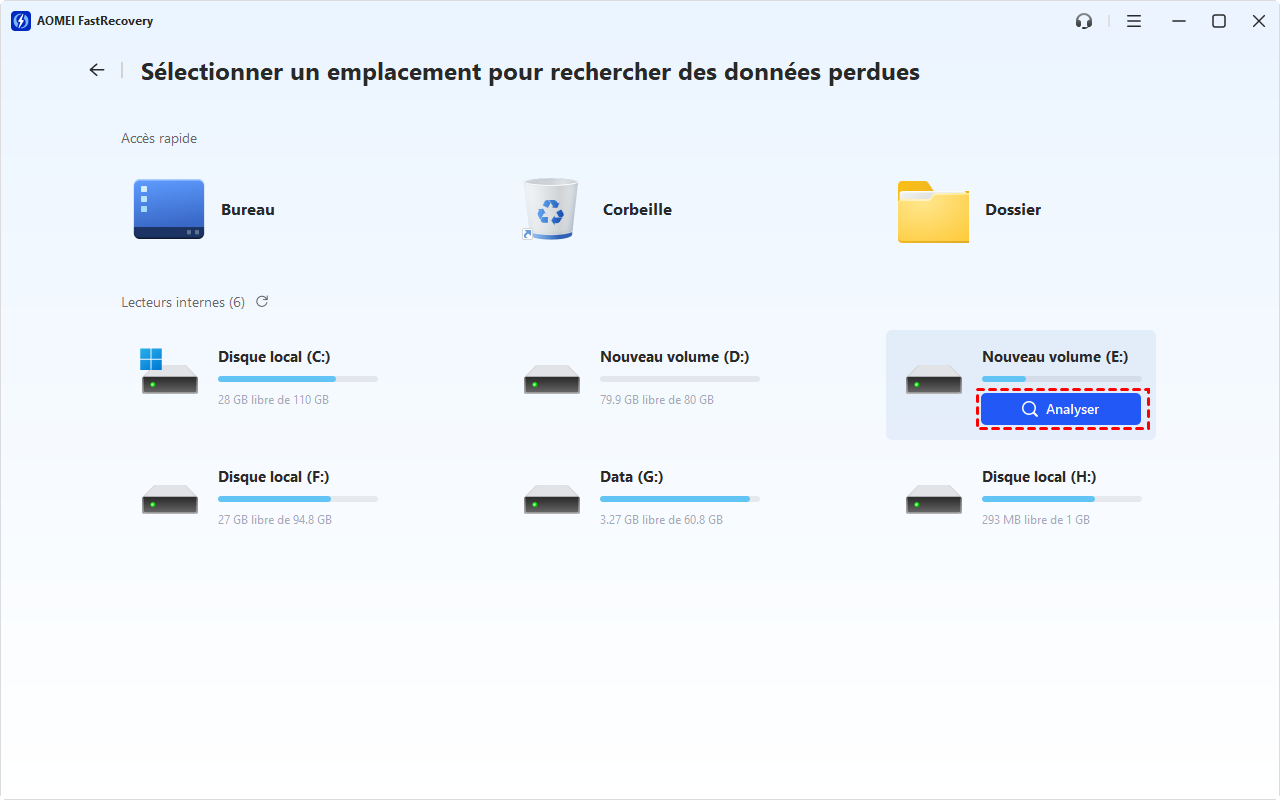Image resolution: width=1280 pixels, height=800 pixels.
Task: Select the Disque local (C:) drive icon
Action: click(x=169, y=371)
